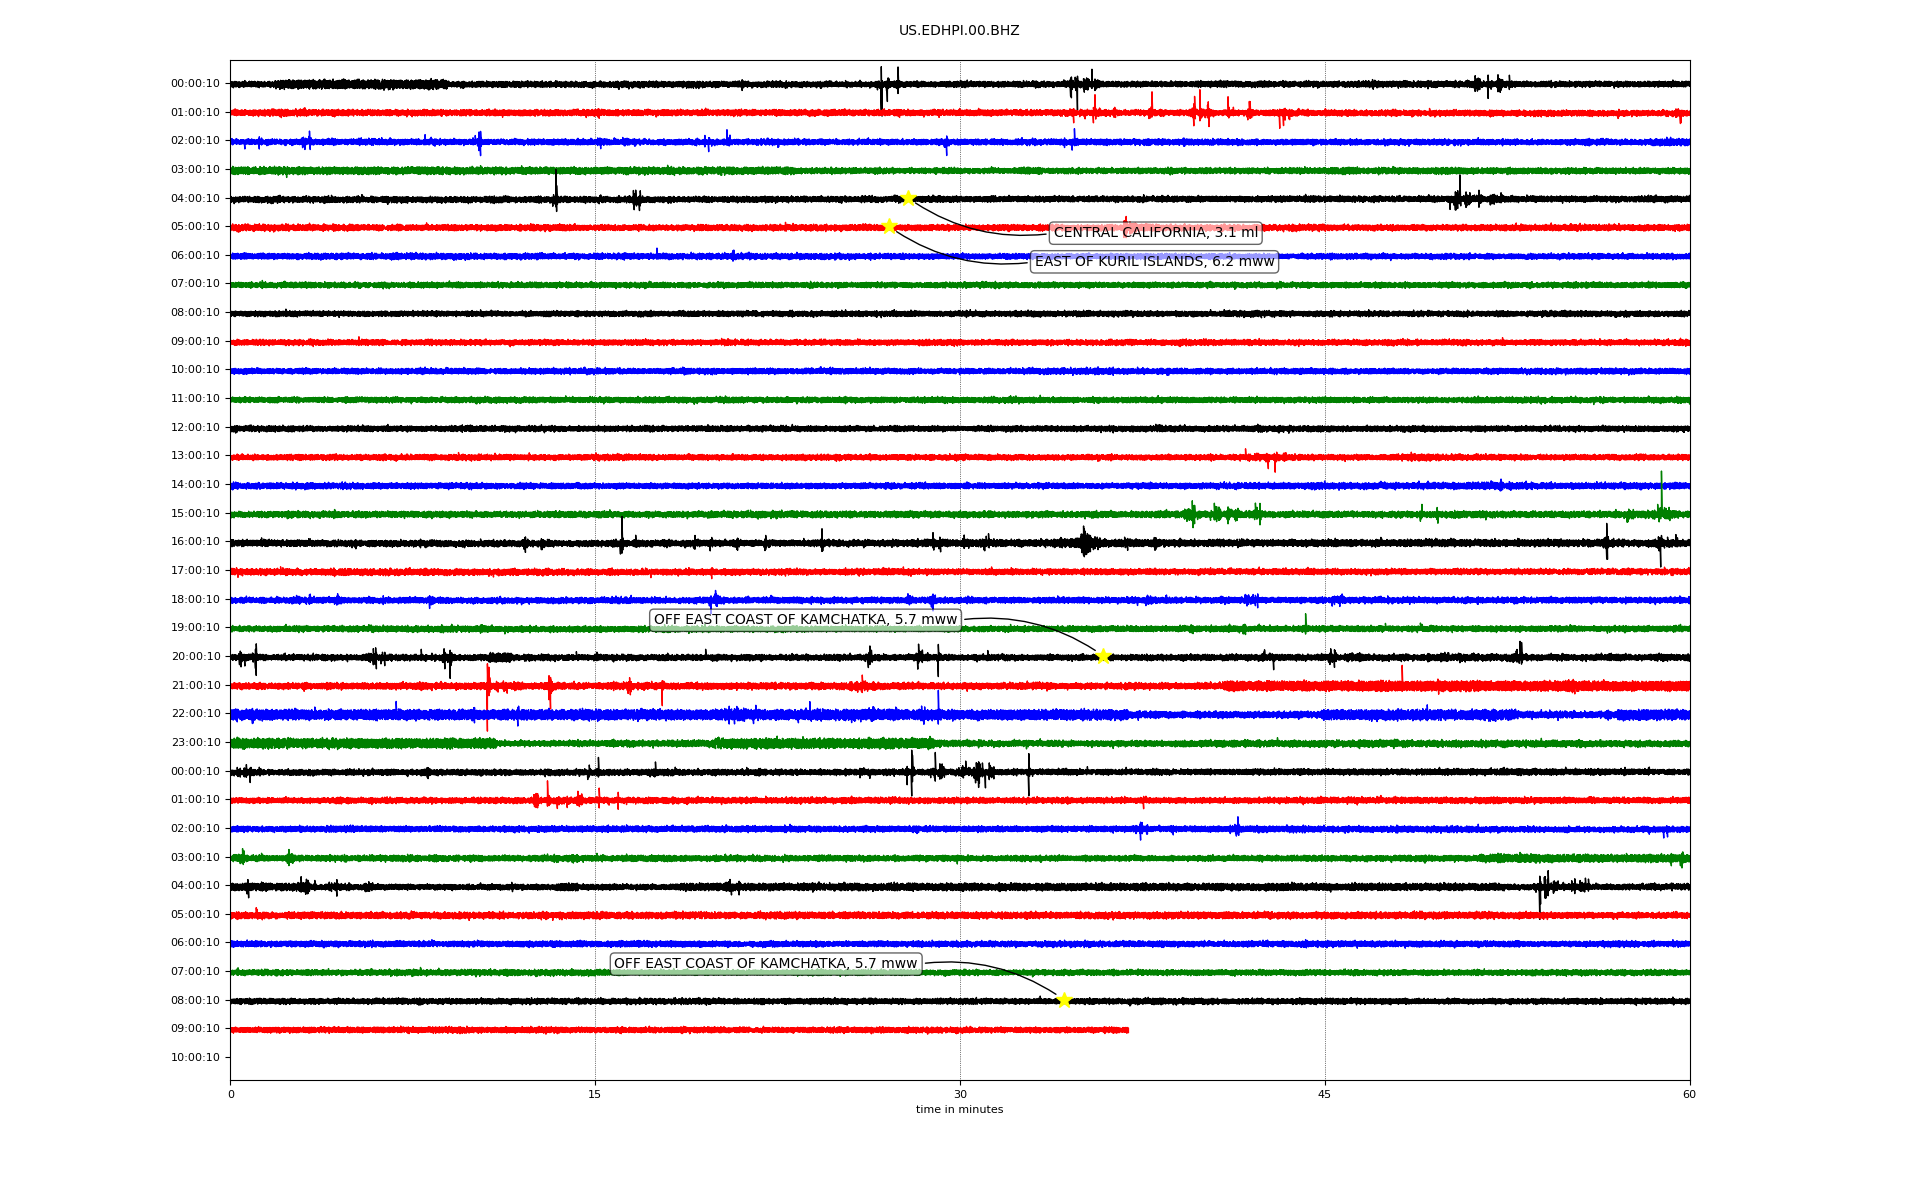The image size is (1920, 1200).
Task: Click the star marker for Central California event
Action: pyautogui.click(x=908, y=198)
